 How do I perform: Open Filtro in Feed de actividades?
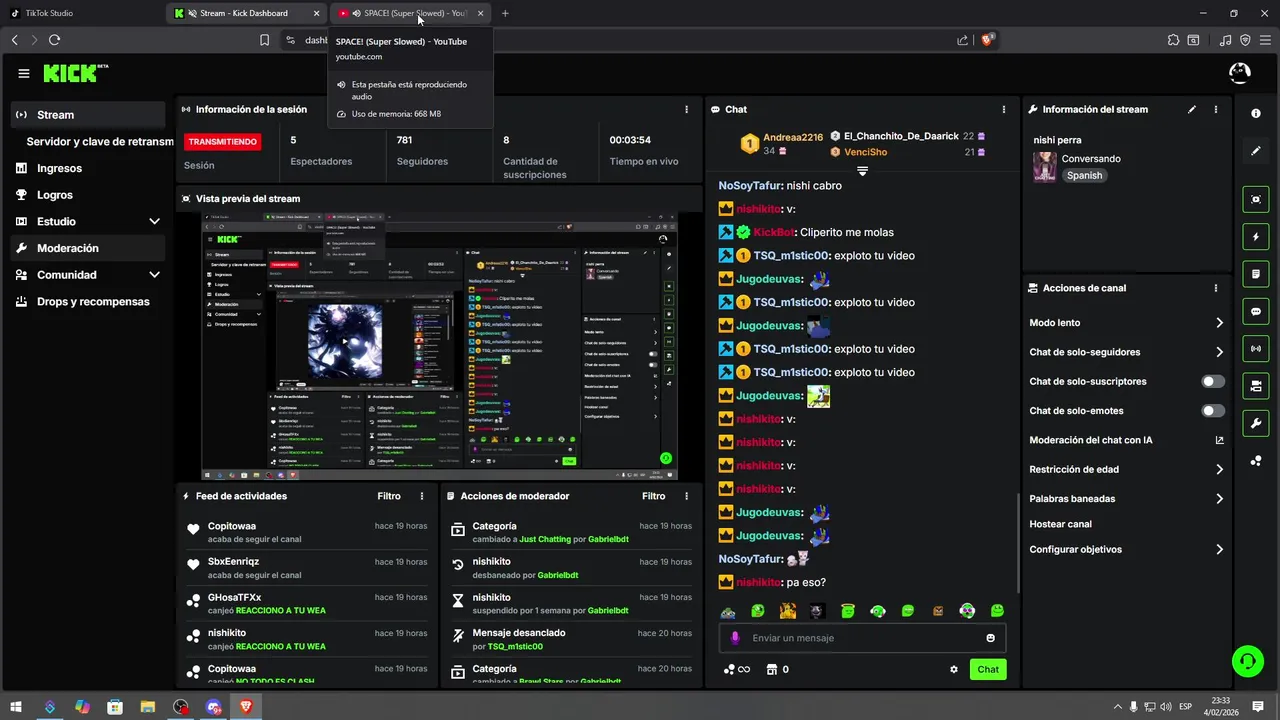[389, 496]
